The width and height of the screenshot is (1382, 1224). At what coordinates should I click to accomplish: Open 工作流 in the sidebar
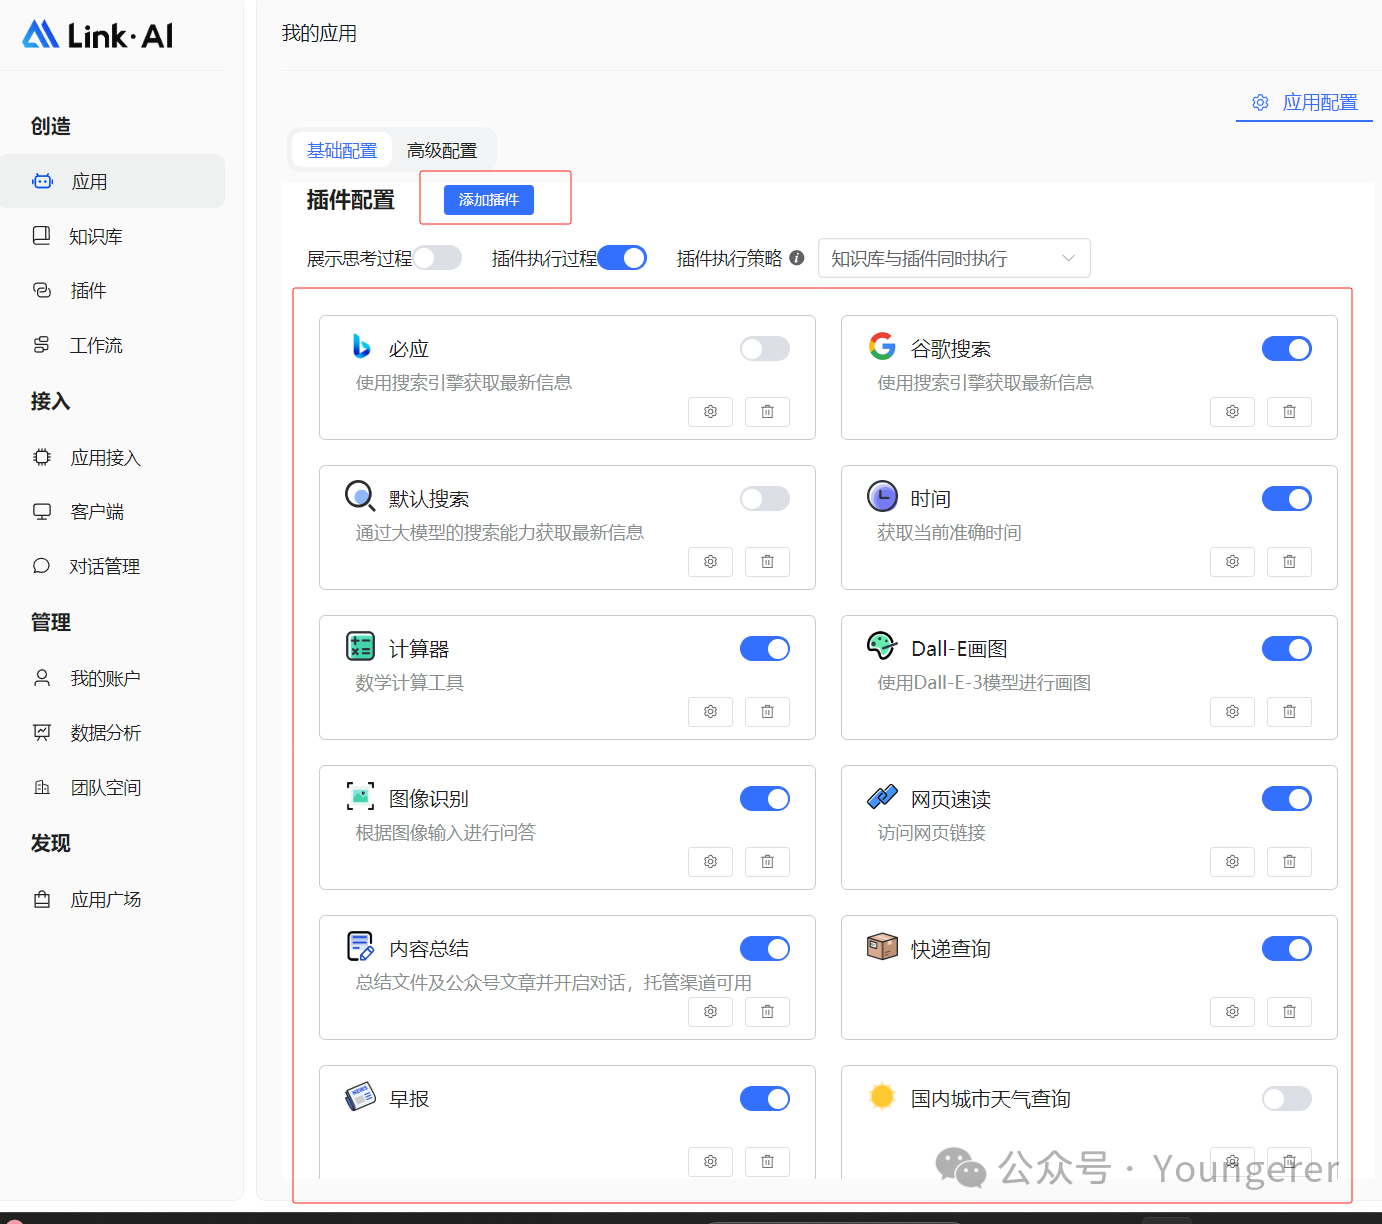96,346
